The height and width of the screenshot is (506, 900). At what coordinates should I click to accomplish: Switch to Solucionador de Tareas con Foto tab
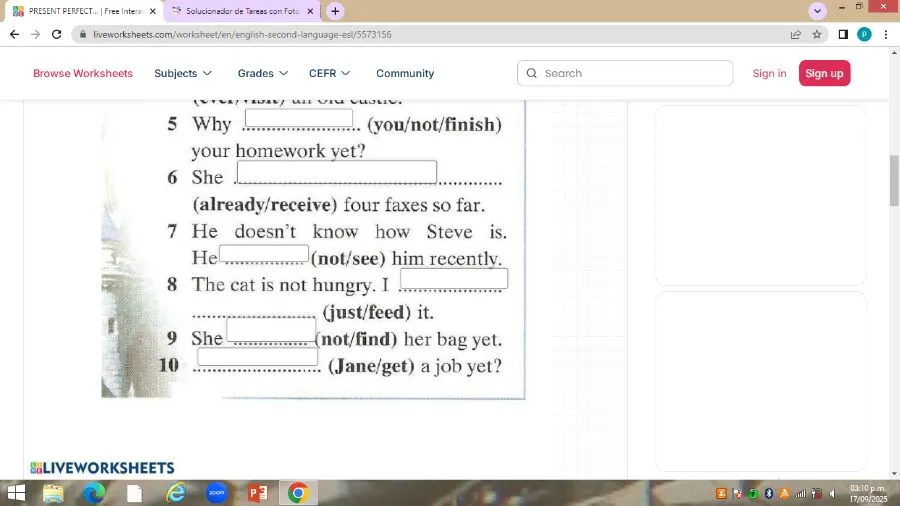click(x=242, y=11)
